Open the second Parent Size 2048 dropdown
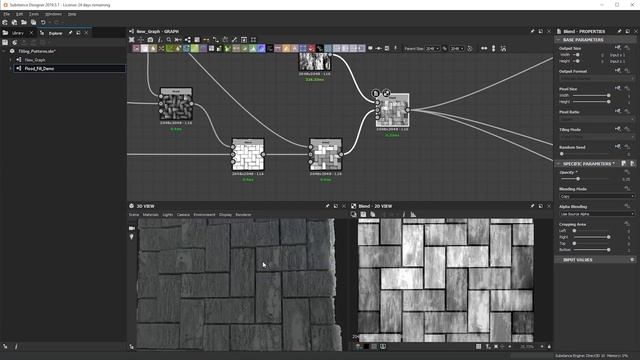 (x=456, y=49)
